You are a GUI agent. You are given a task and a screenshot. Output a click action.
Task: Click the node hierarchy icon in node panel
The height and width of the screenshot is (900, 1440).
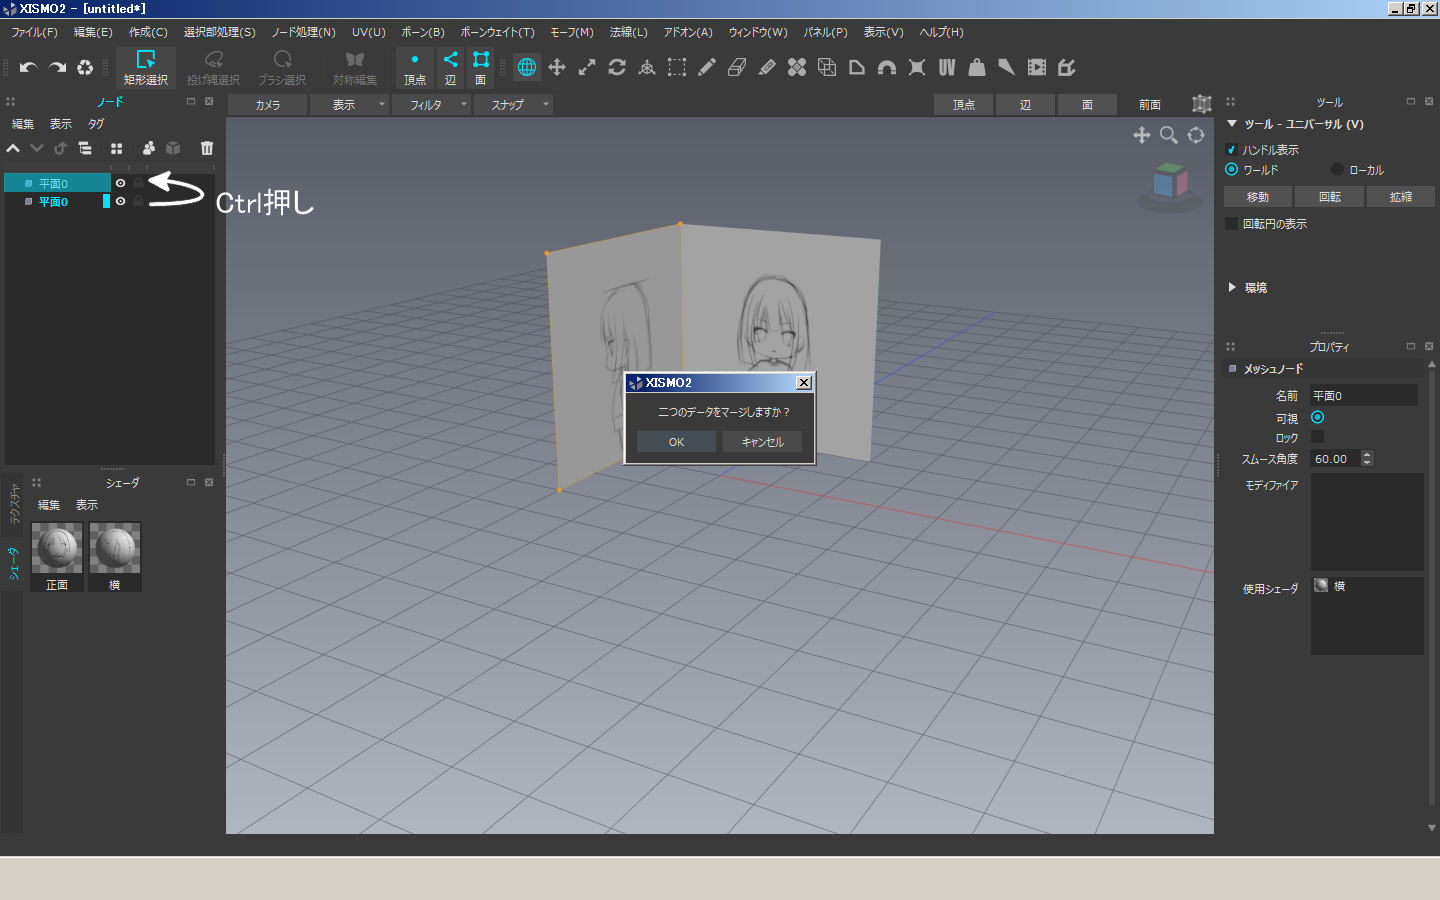pyautogui.click(x=85, y=148)
